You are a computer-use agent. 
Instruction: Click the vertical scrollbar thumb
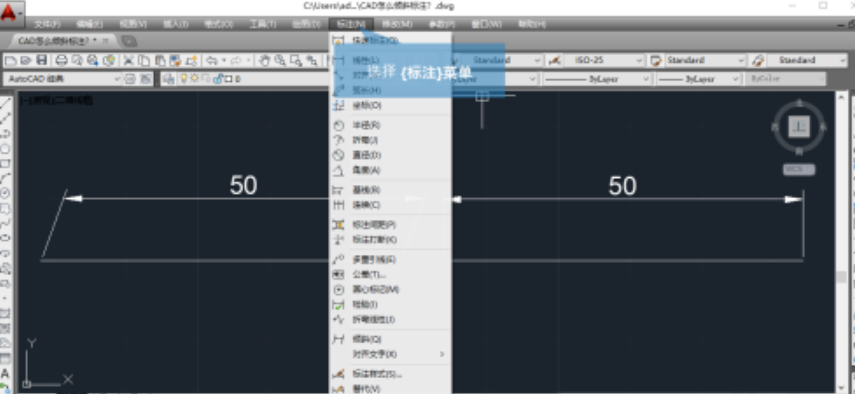(x=841, y=277)
